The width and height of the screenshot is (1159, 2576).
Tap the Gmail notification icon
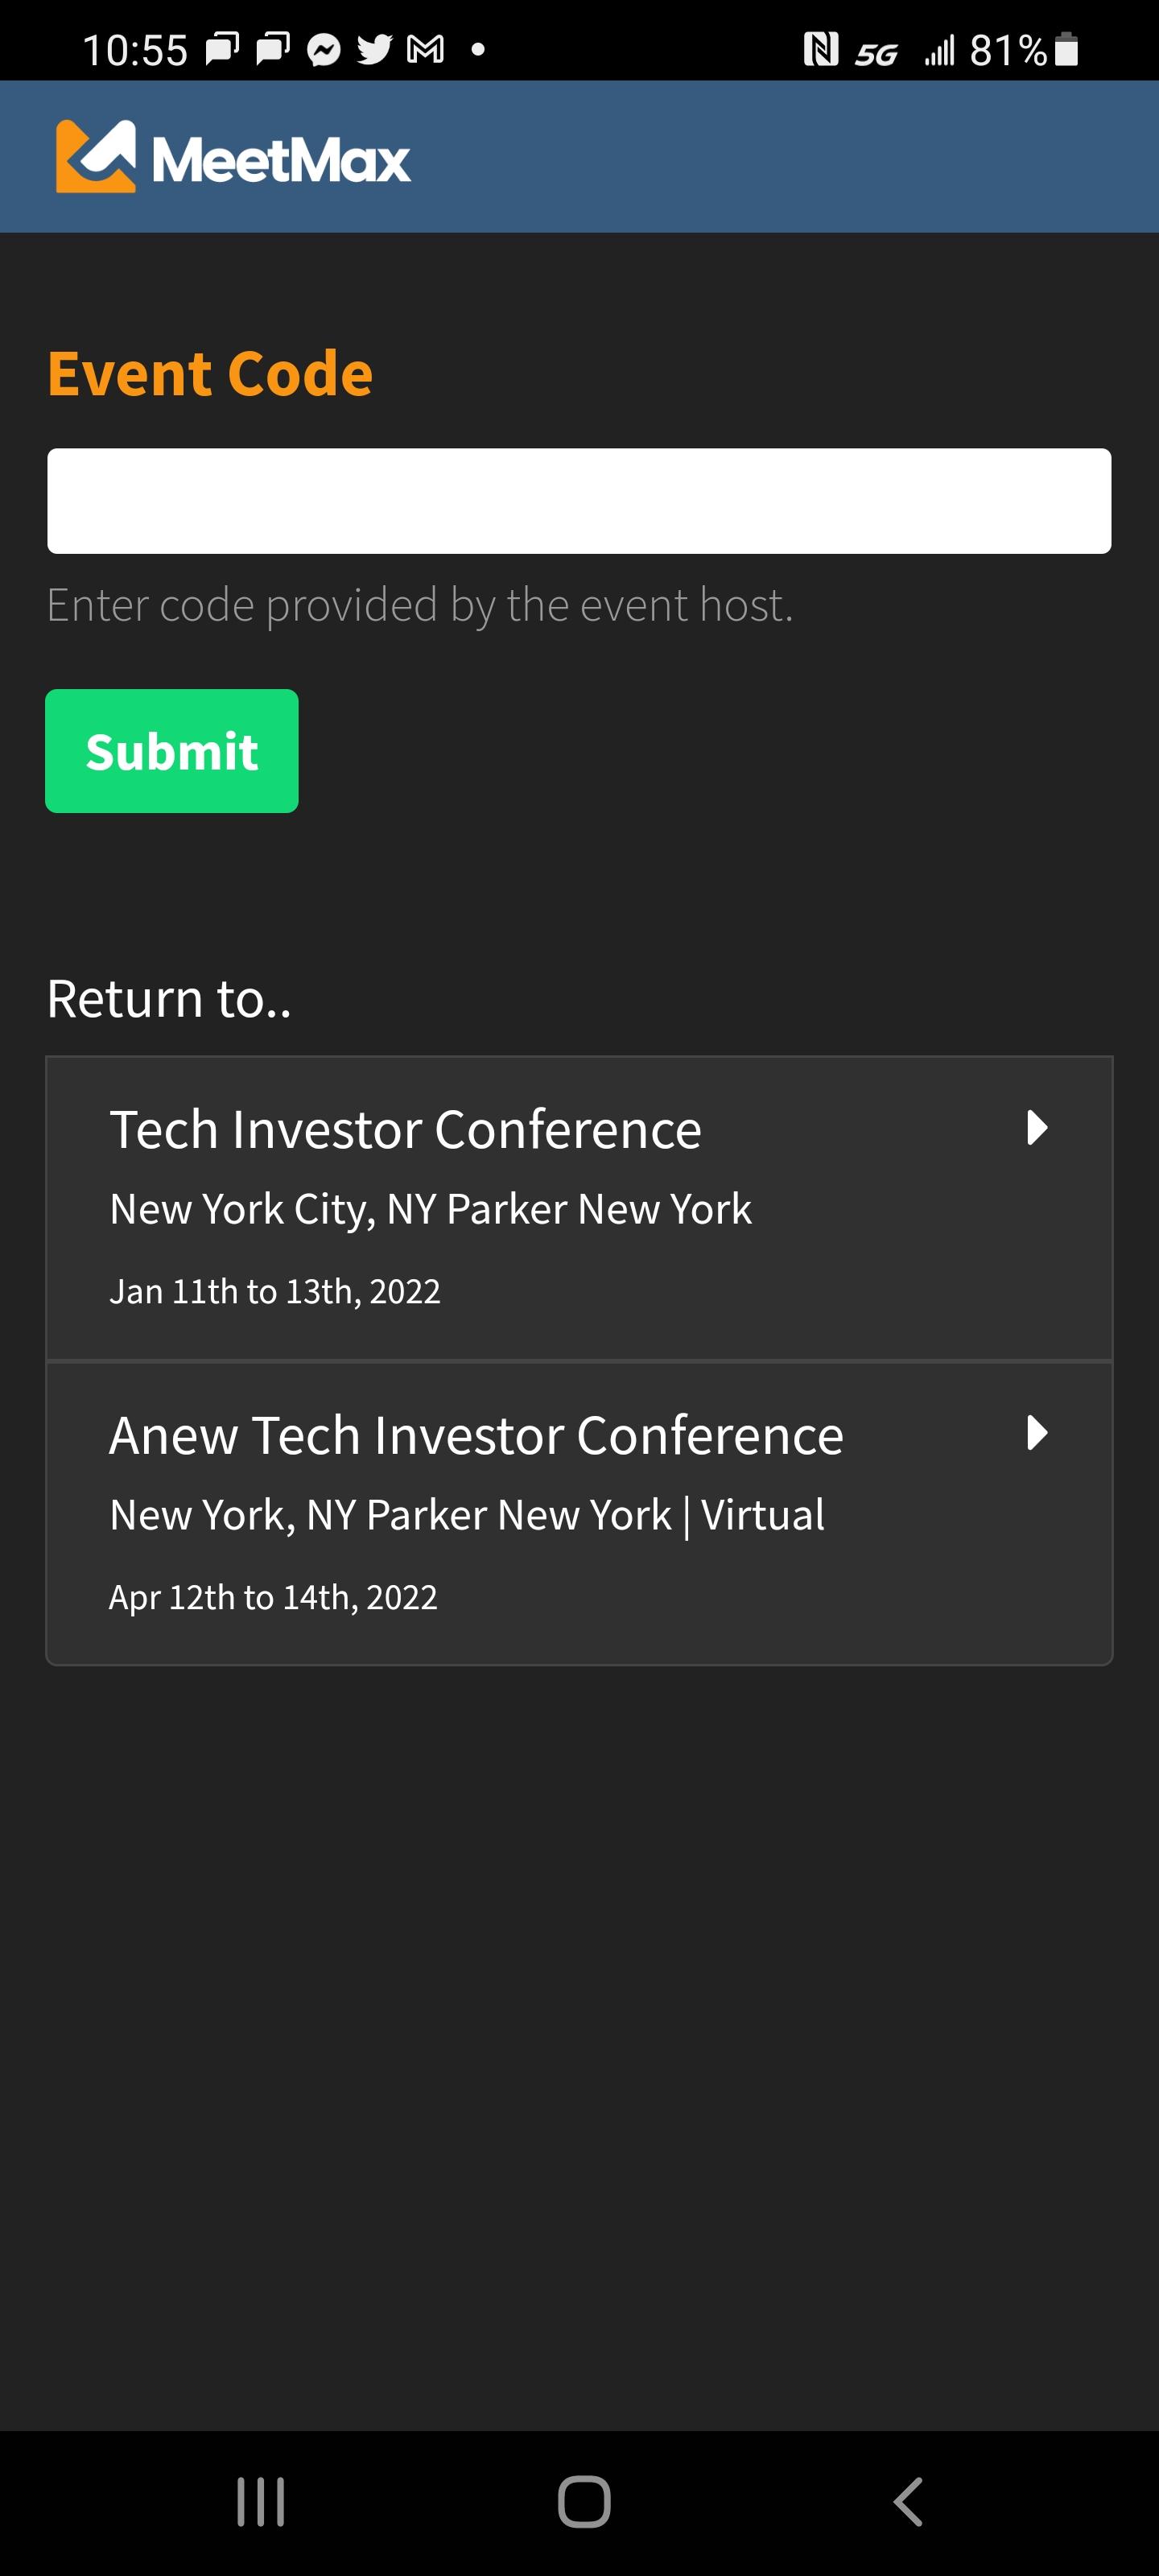click(426, 49)
